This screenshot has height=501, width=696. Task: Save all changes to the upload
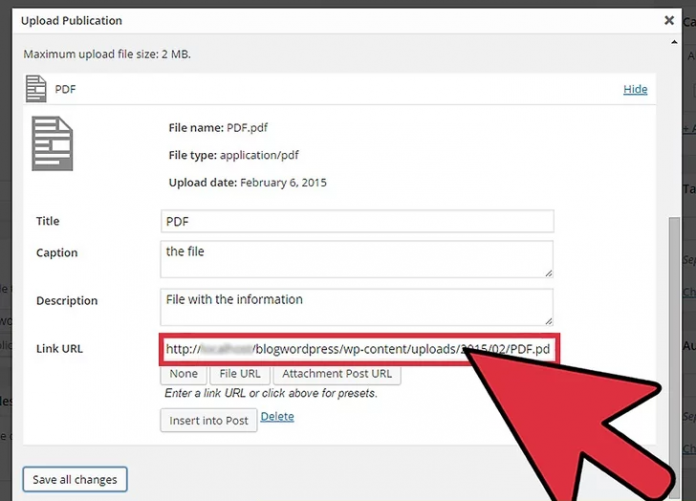coord(74,480)
